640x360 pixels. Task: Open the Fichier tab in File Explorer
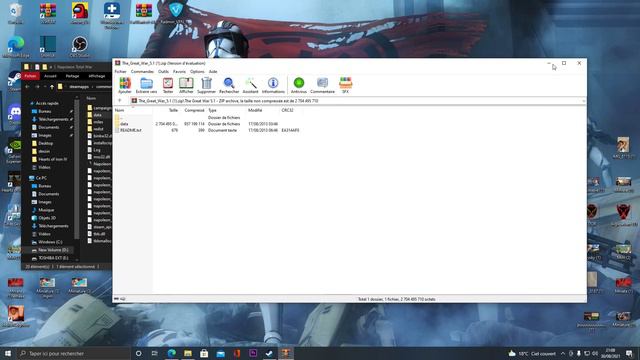pyautogui.click(x=30, y=76)
